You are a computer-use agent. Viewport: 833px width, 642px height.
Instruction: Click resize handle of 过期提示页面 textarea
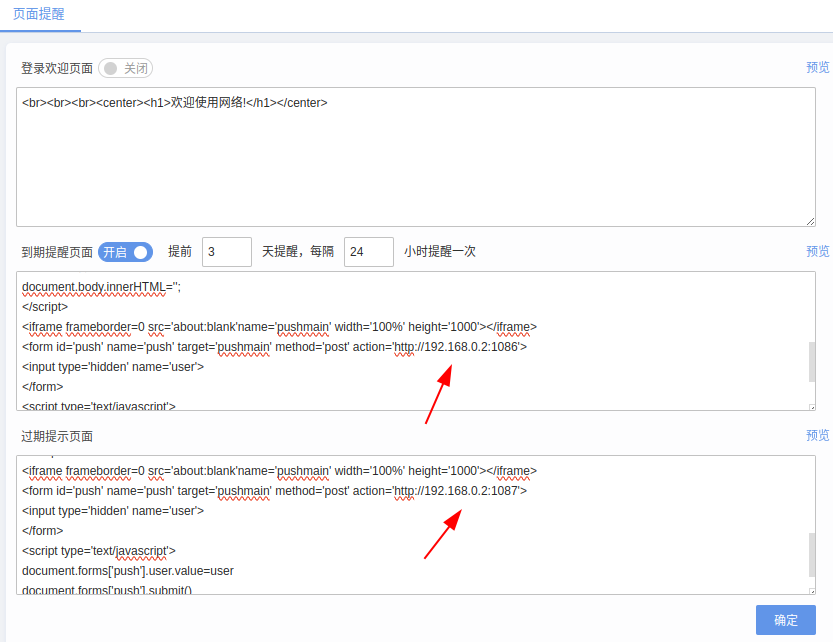pos(811,590)
